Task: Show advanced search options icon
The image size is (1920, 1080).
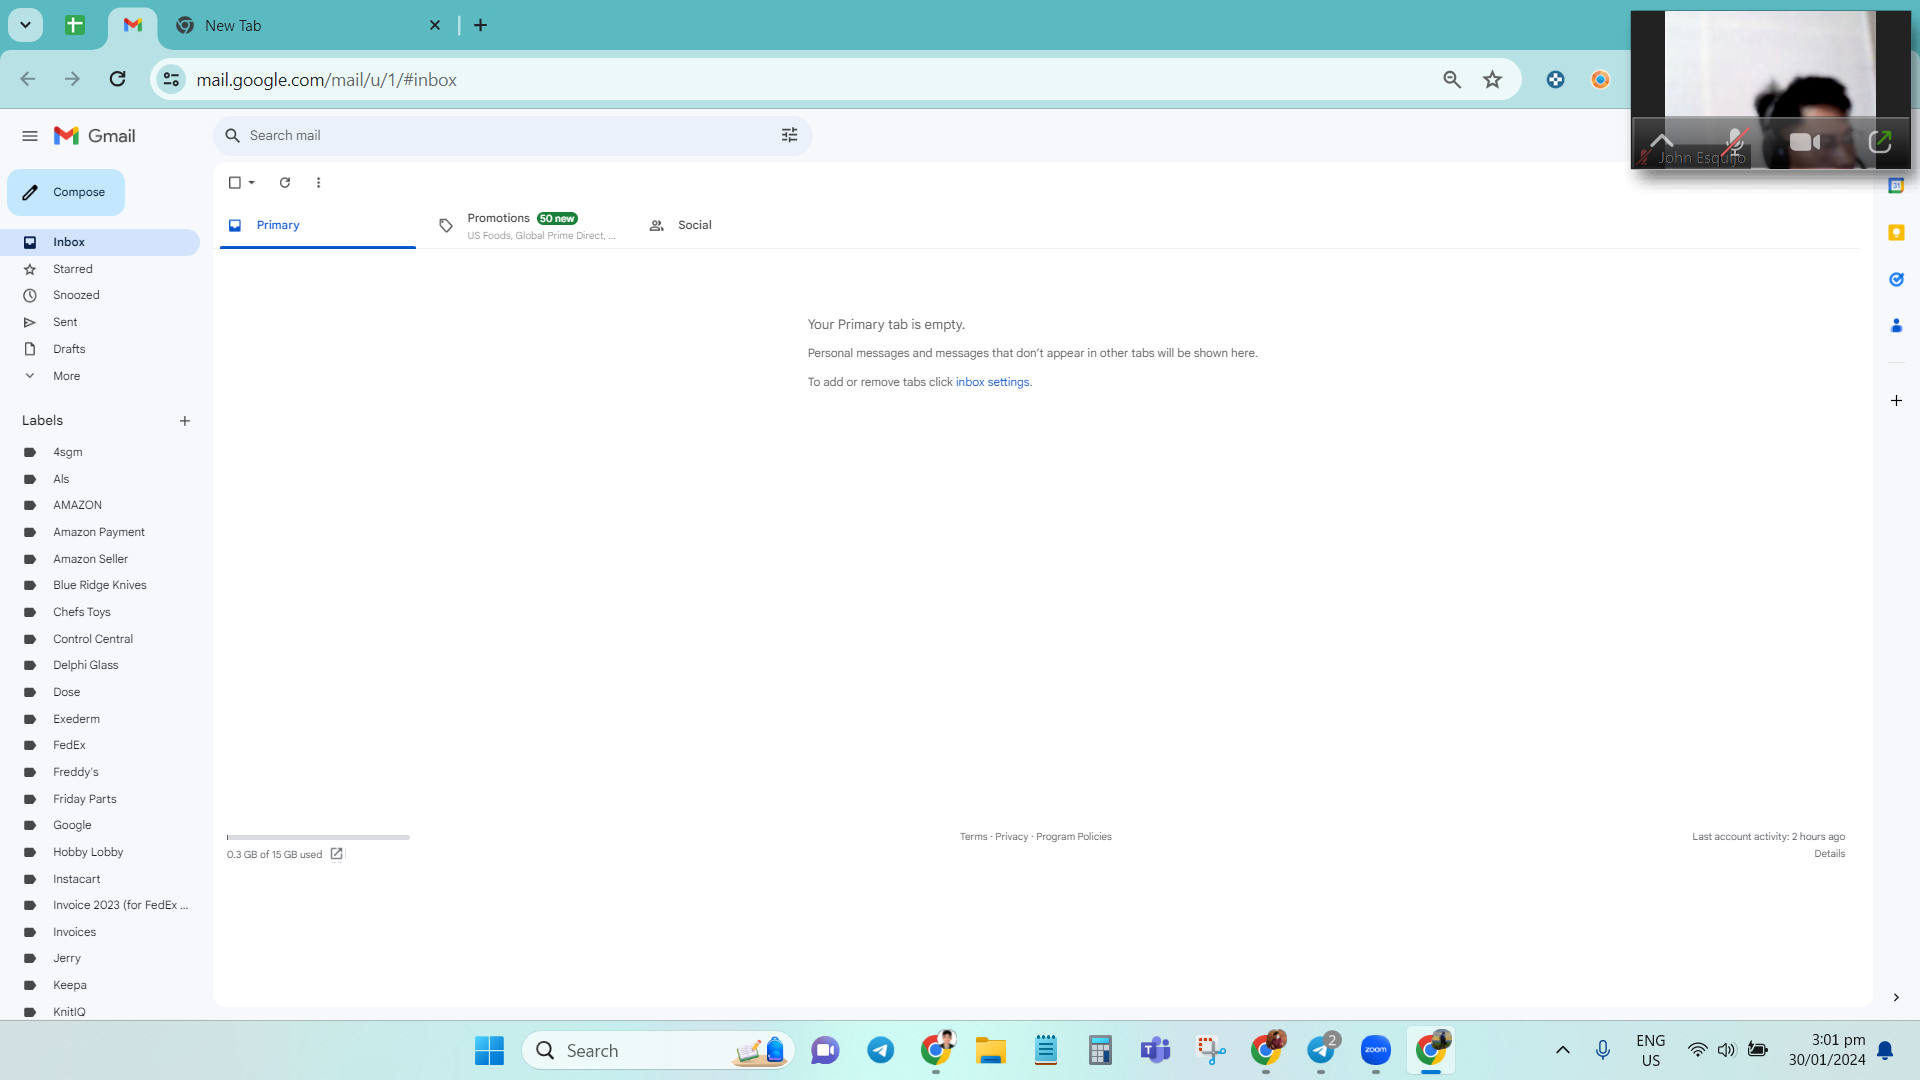Action: click(x=789, y=135)
